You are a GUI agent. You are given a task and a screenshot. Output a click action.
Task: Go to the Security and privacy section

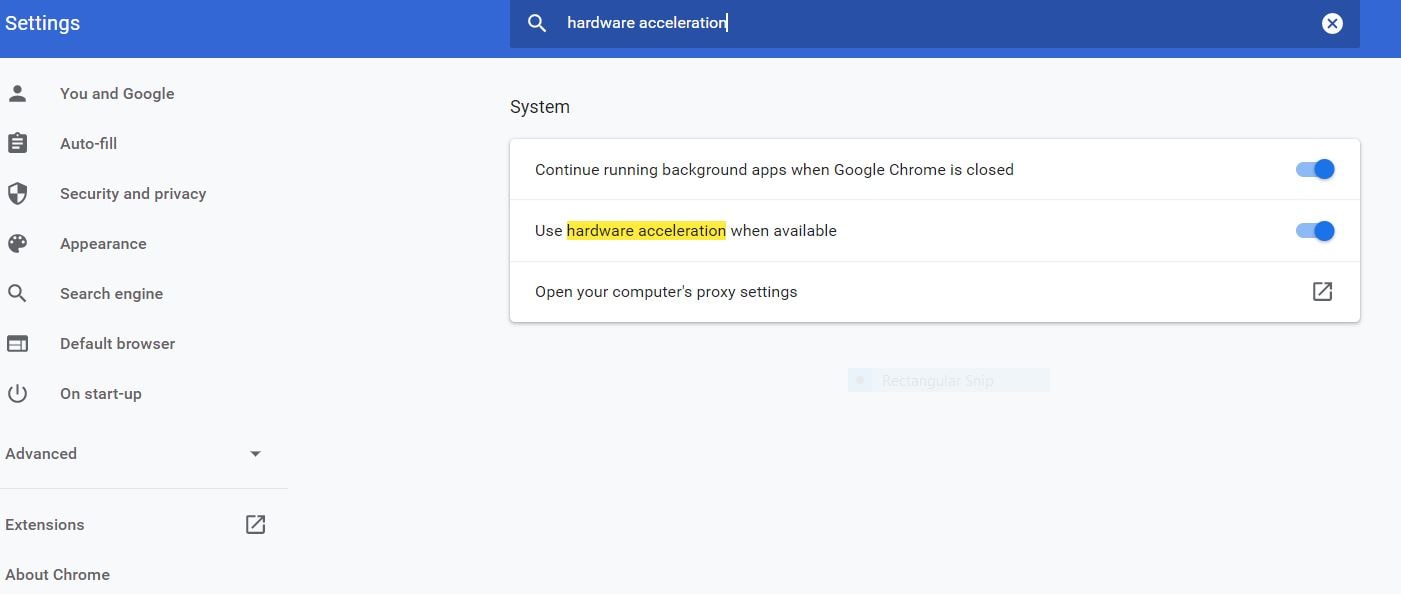pyautogui.click(x=133, y=194)
